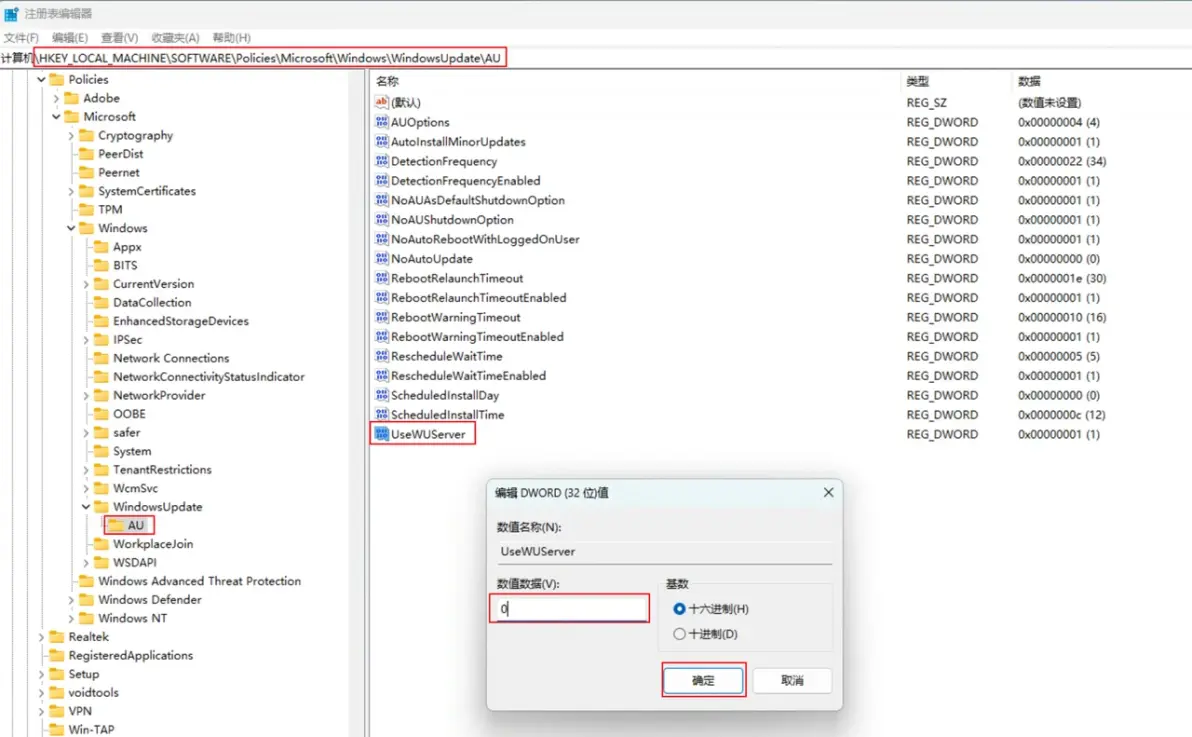The width and height of the screenshot is (1192, 737).
Task: Click the DataCollection folder icon
Action: click(x=101, y=303)
